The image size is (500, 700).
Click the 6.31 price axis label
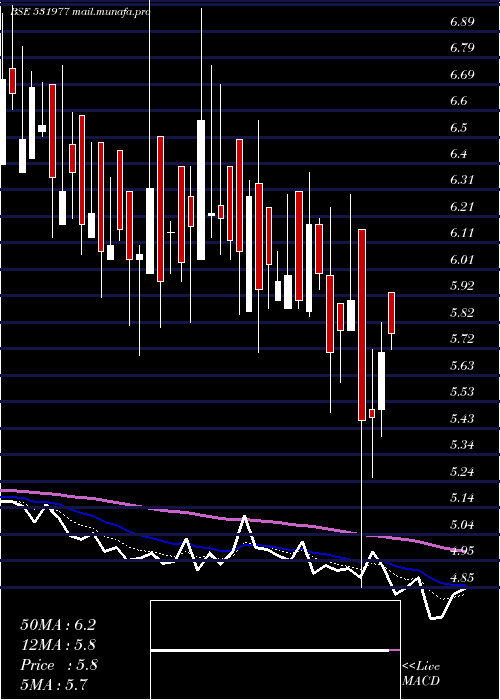pyautogui.click(x=462, y=180)
